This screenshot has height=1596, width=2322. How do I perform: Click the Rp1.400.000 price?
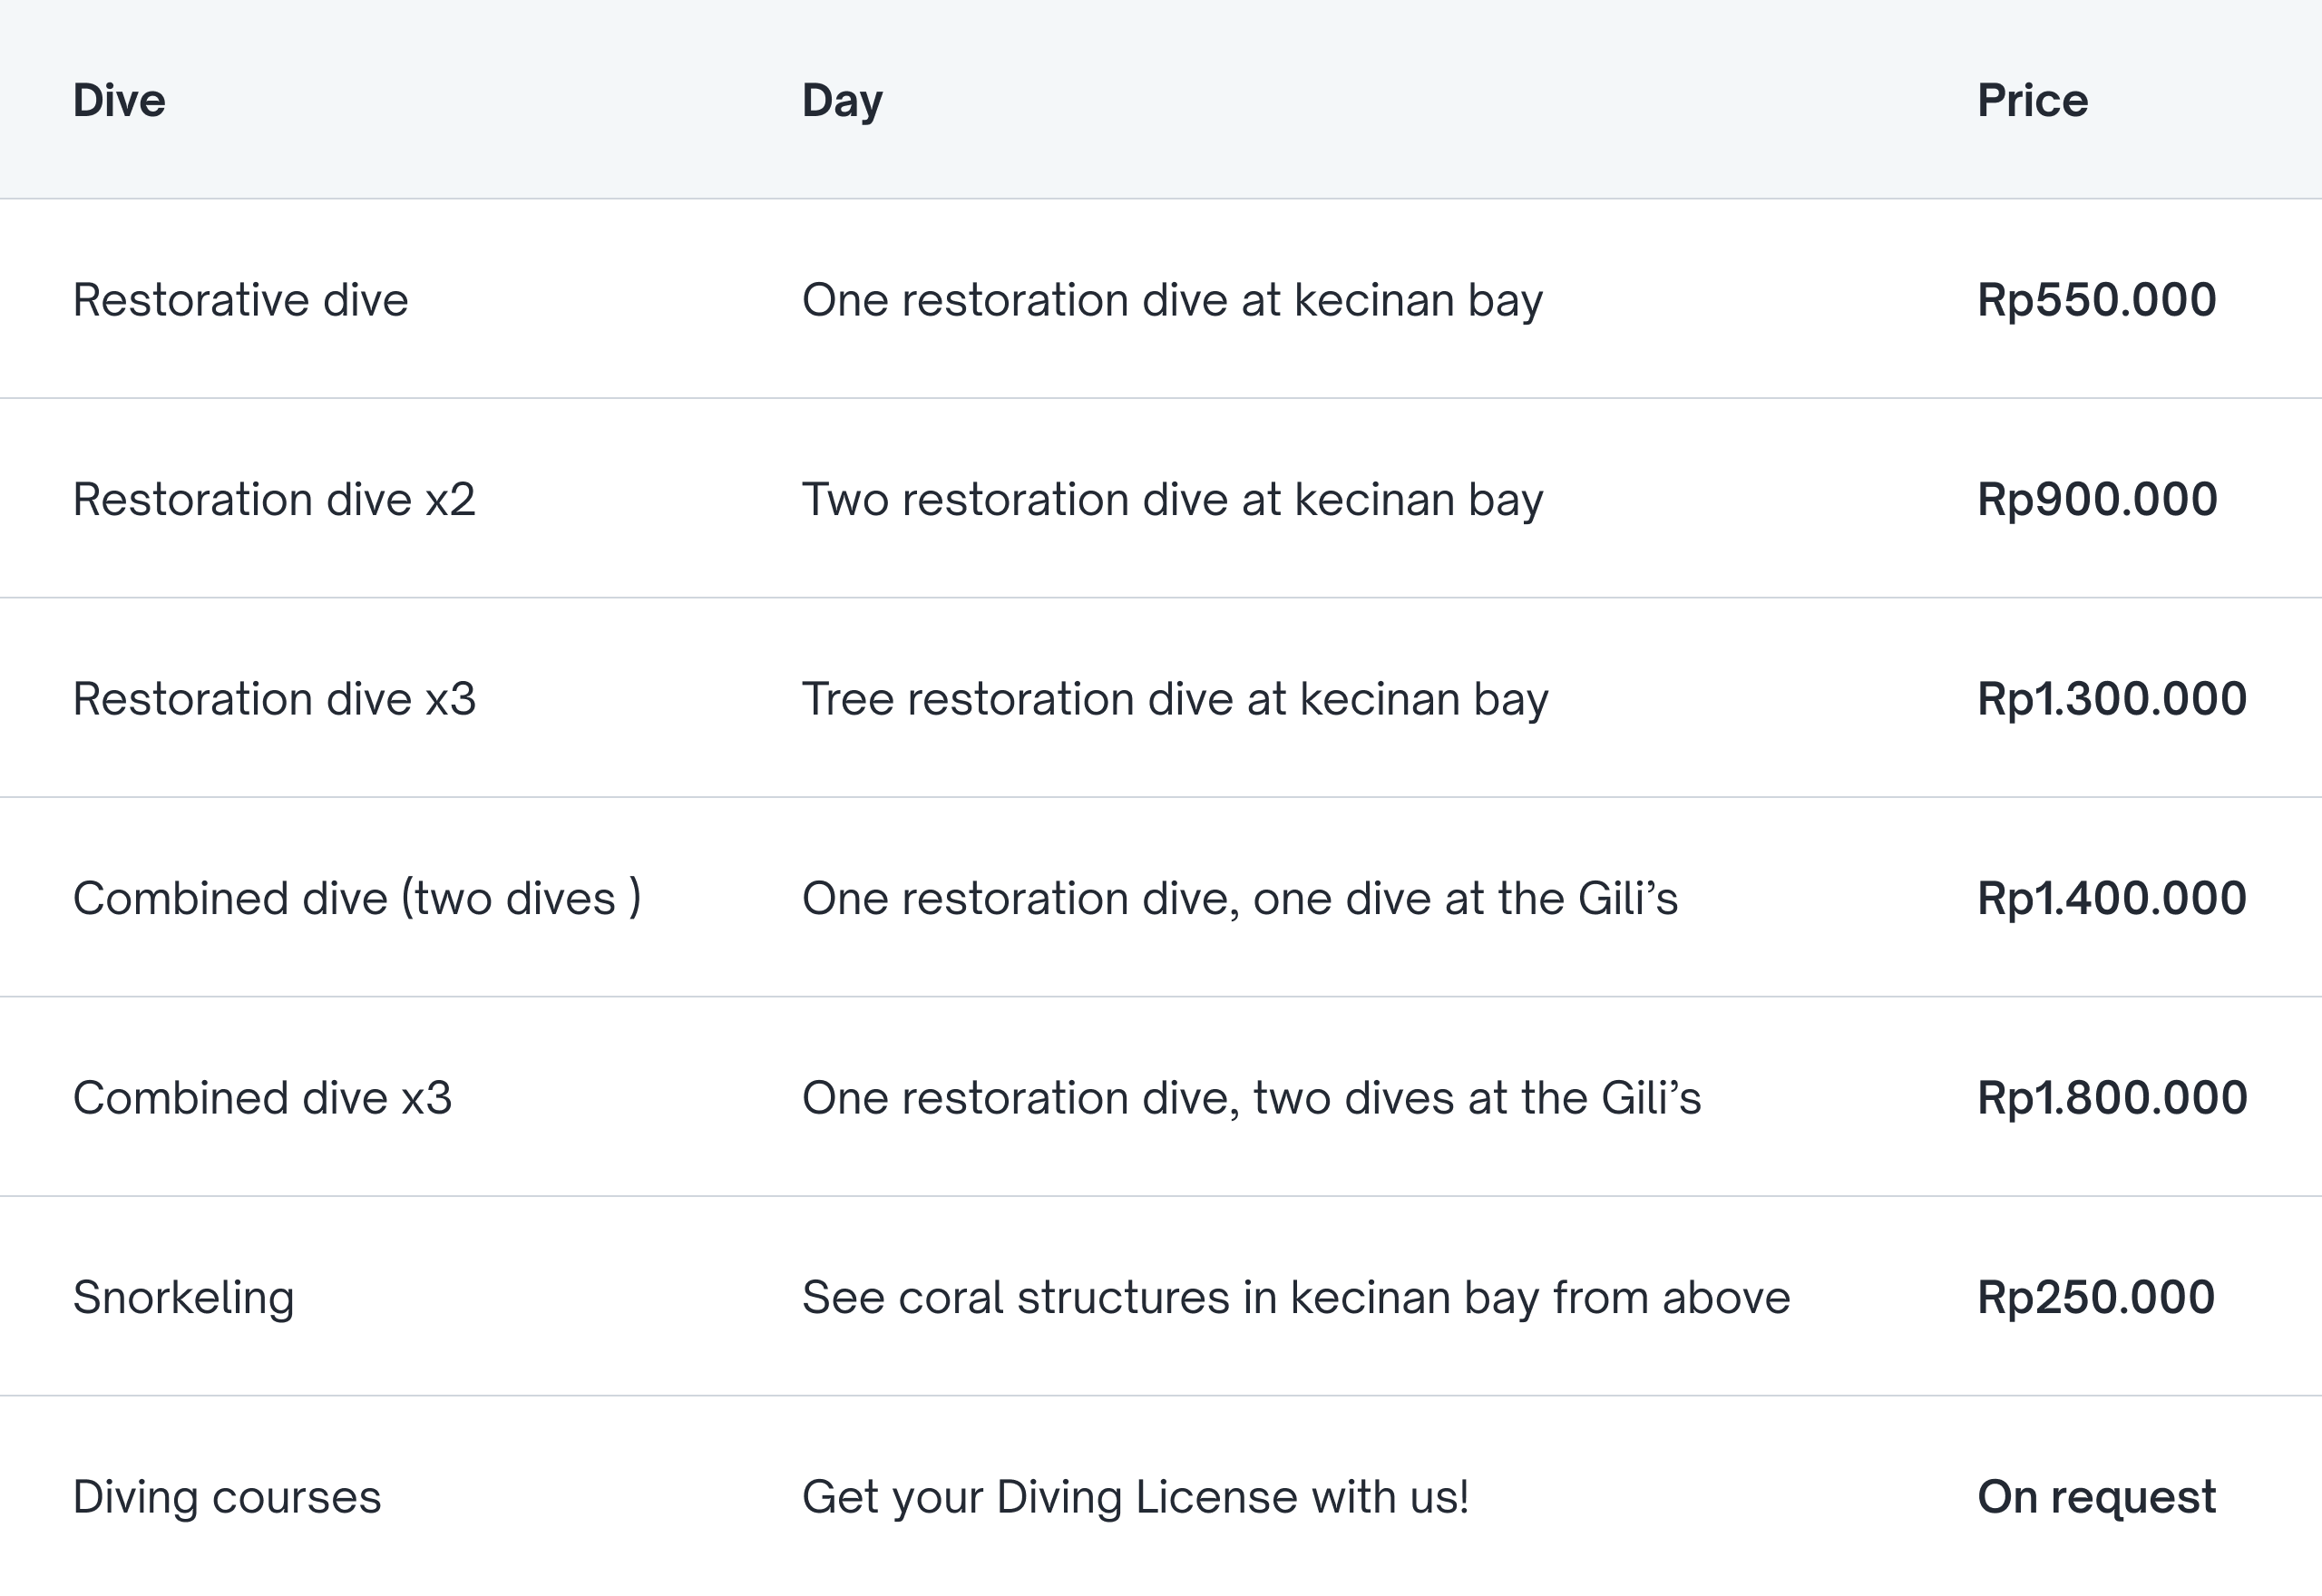pos(2111,898)
